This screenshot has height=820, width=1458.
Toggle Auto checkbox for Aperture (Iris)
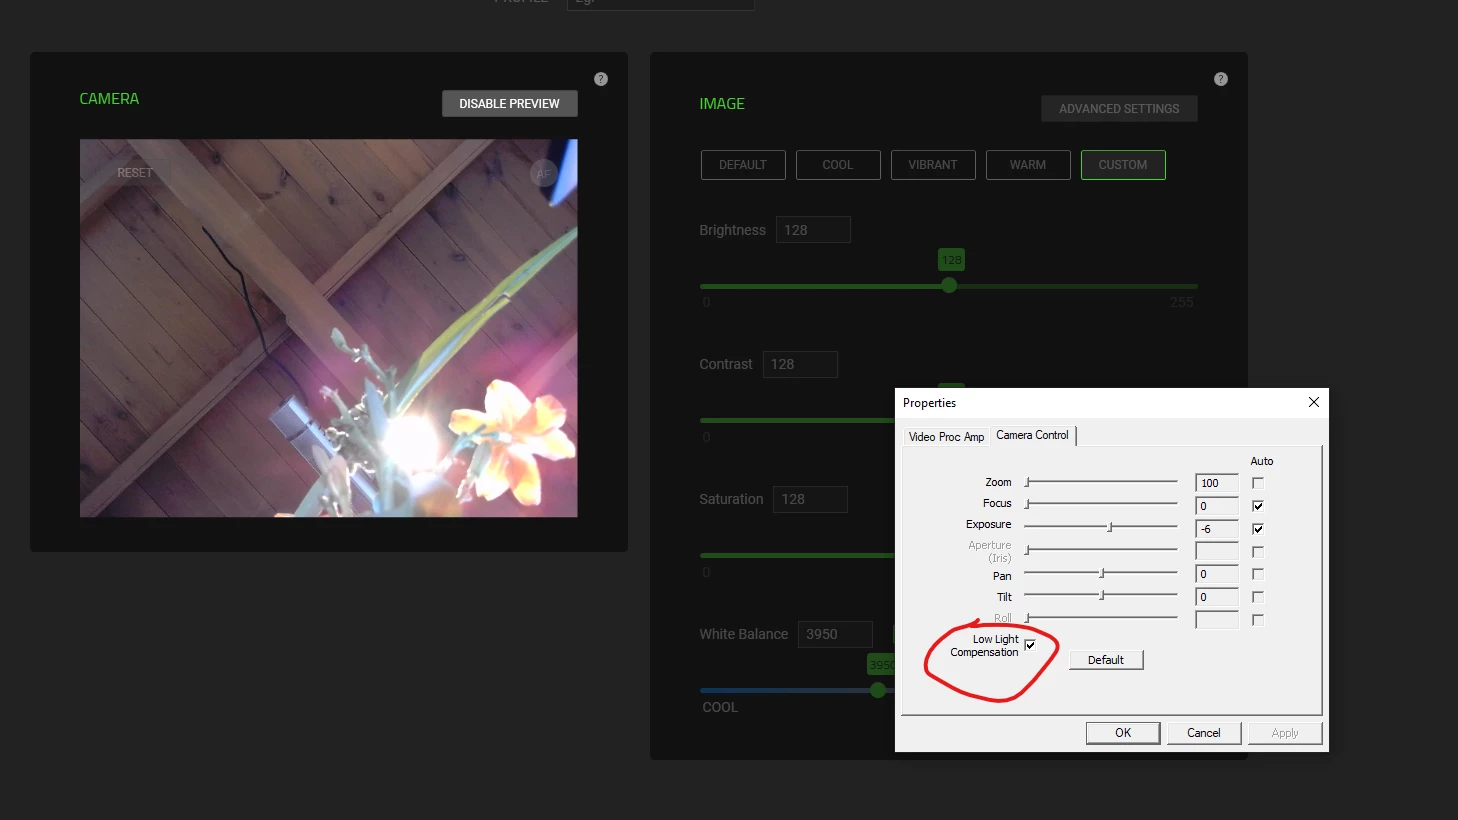coord(1258,551)
